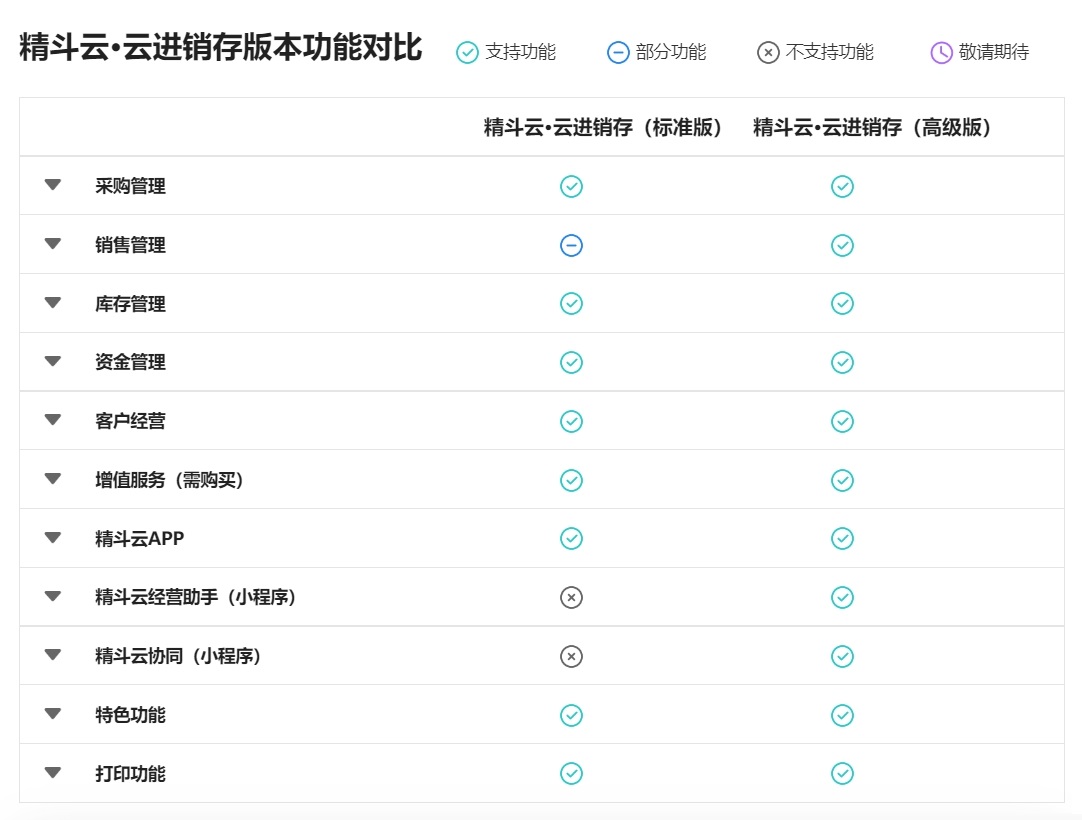Click the 部分功能 legend minus icon
The height and width of the screenshot is (820, 1082).
pos(618,52)
